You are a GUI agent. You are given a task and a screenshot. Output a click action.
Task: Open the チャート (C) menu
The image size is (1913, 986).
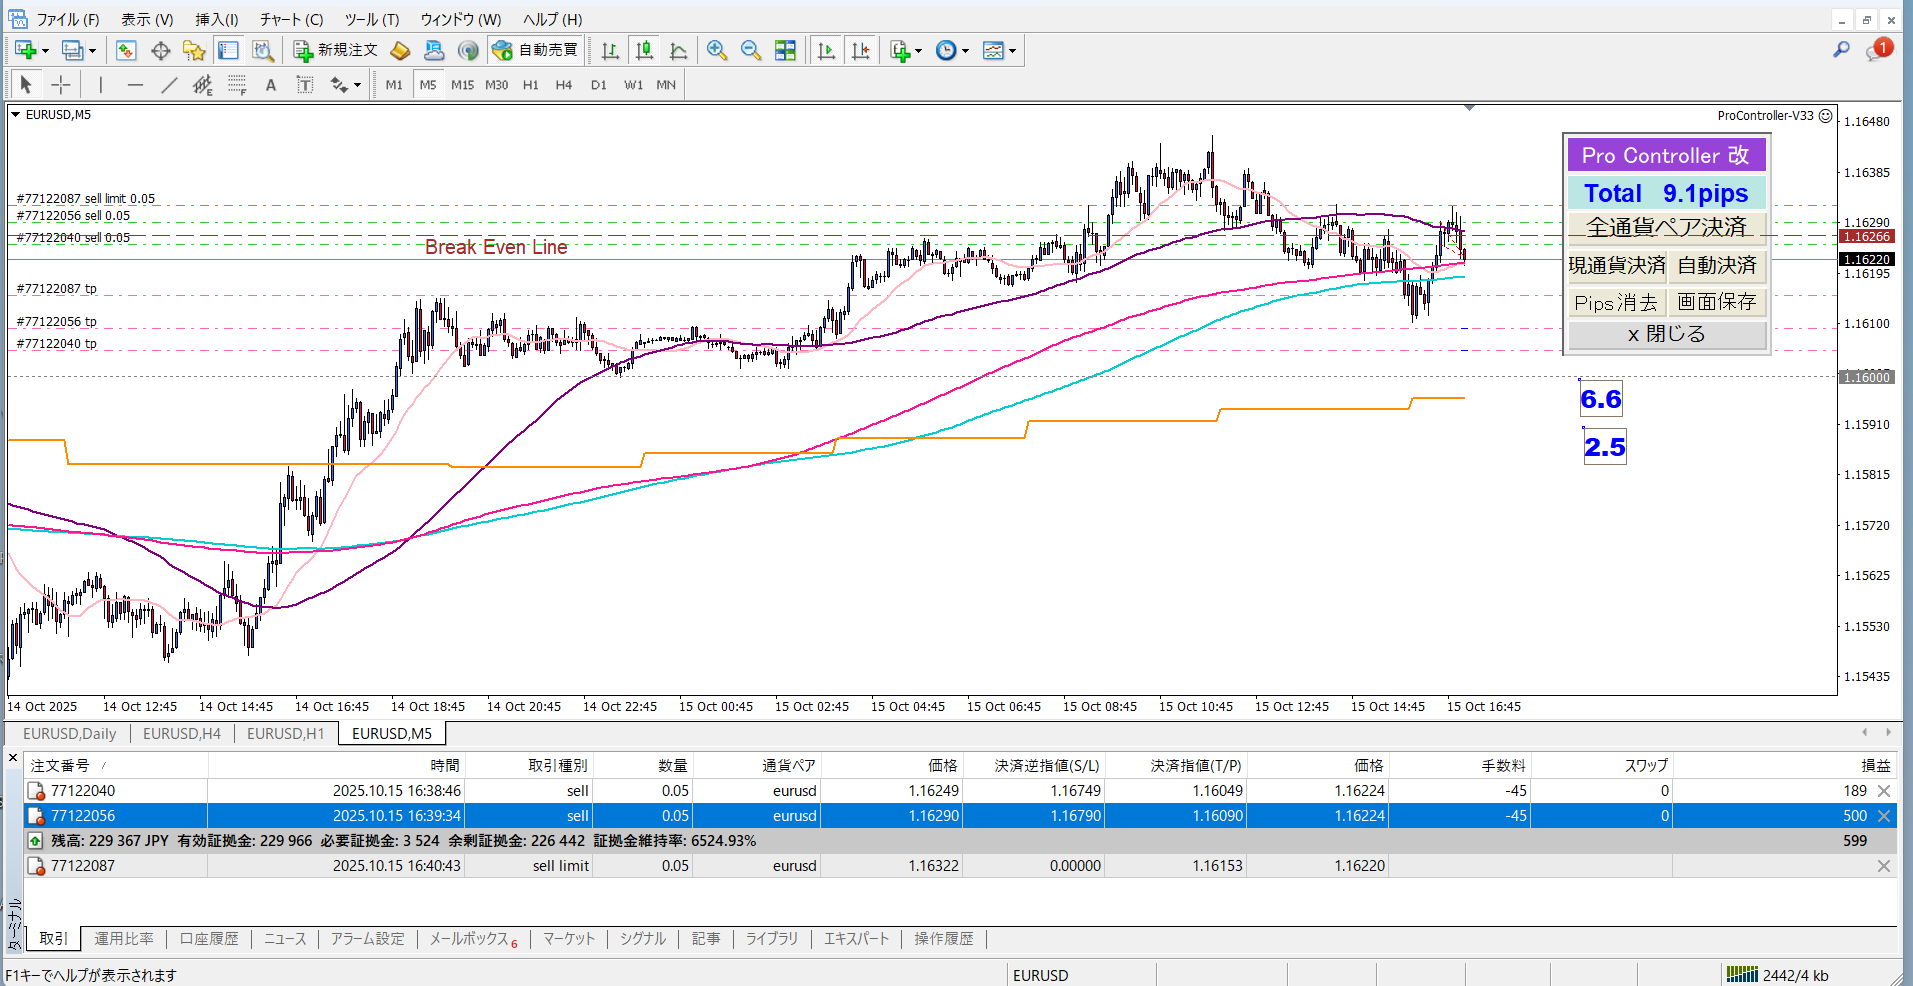[x=291, y=19]
